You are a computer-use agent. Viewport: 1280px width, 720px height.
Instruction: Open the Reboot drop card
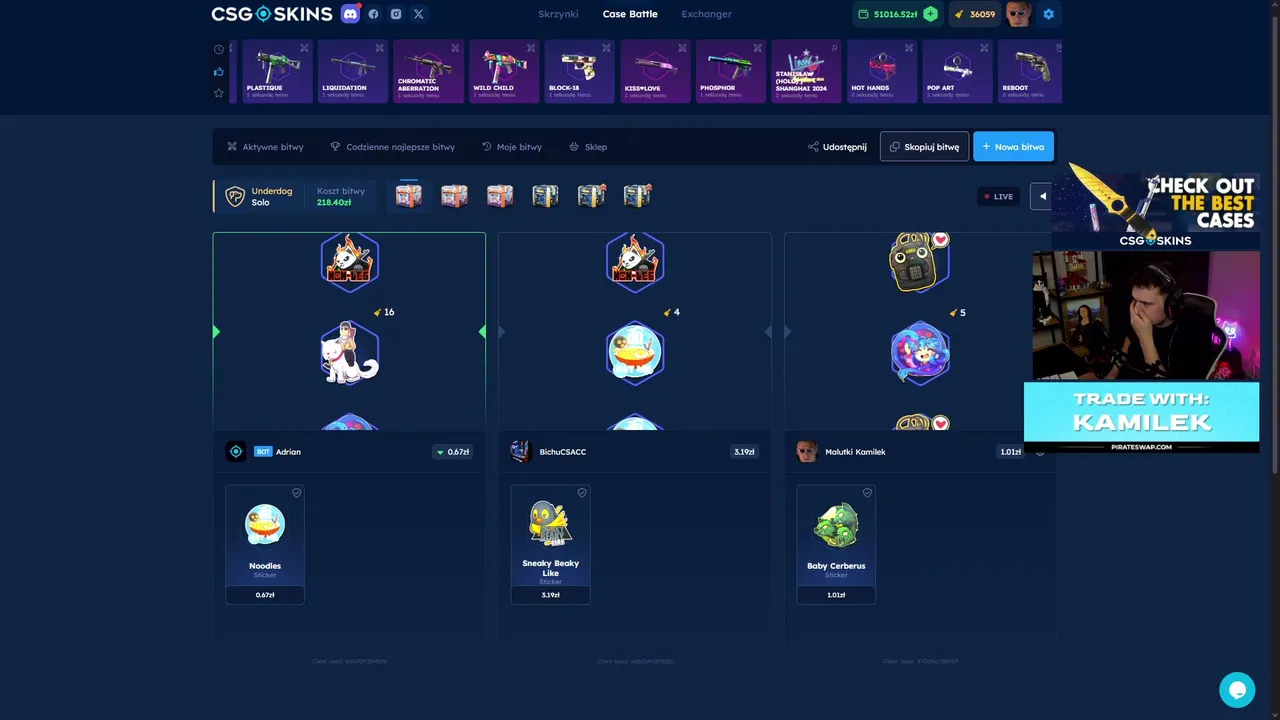[x=1030, y=71]
